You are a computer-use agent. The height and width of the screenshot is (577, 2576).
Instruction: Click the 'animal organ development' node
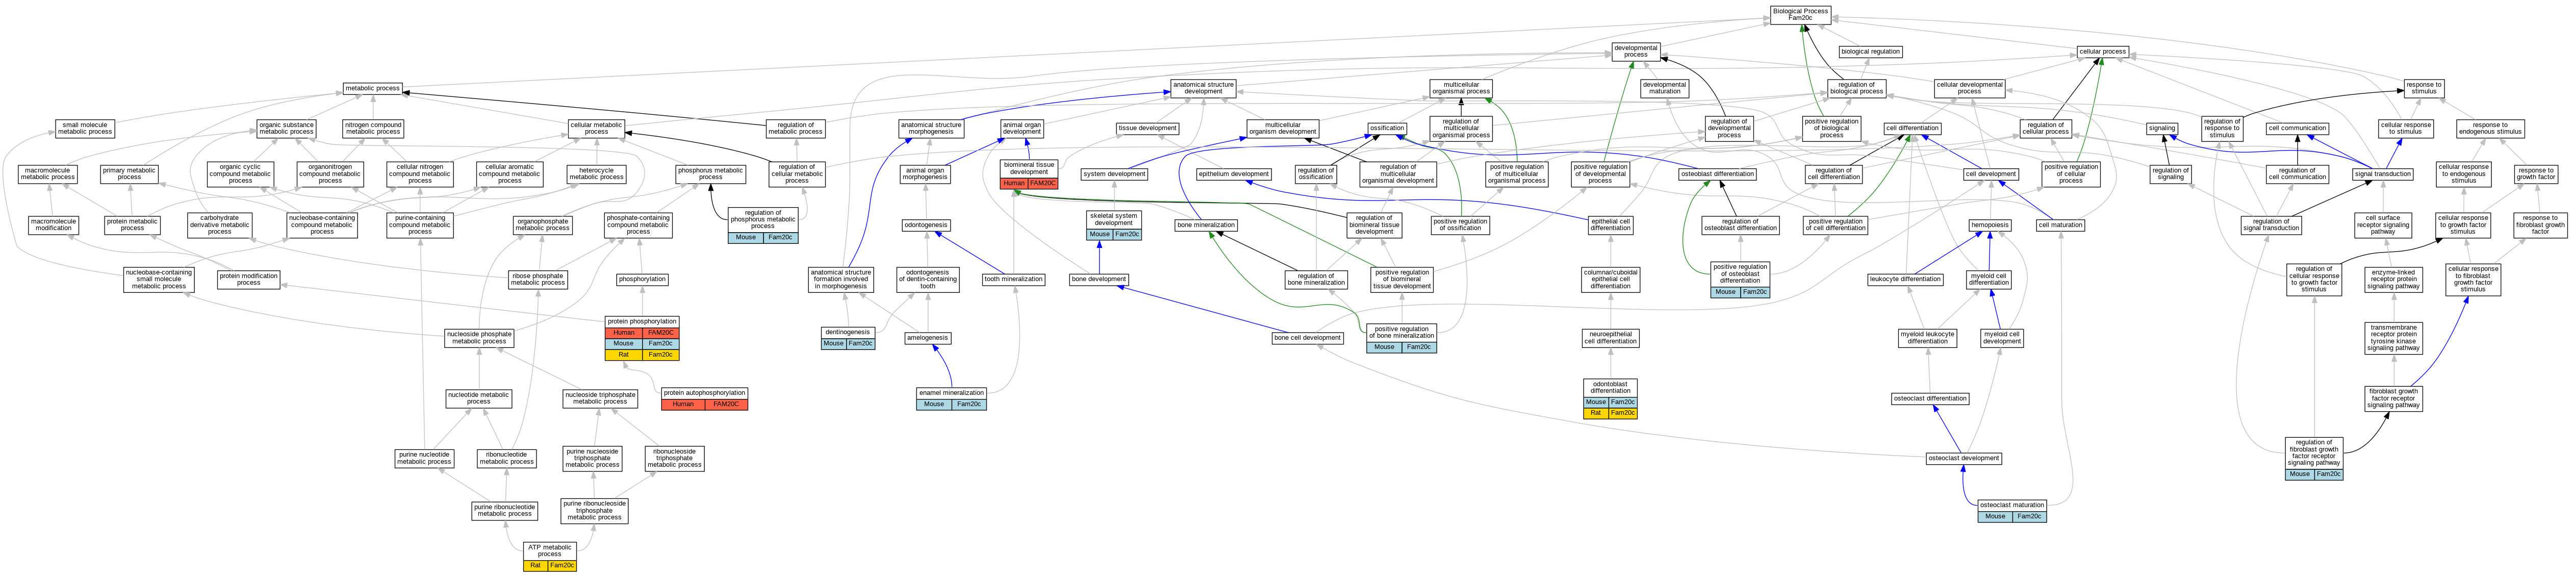coord(1022,129)
